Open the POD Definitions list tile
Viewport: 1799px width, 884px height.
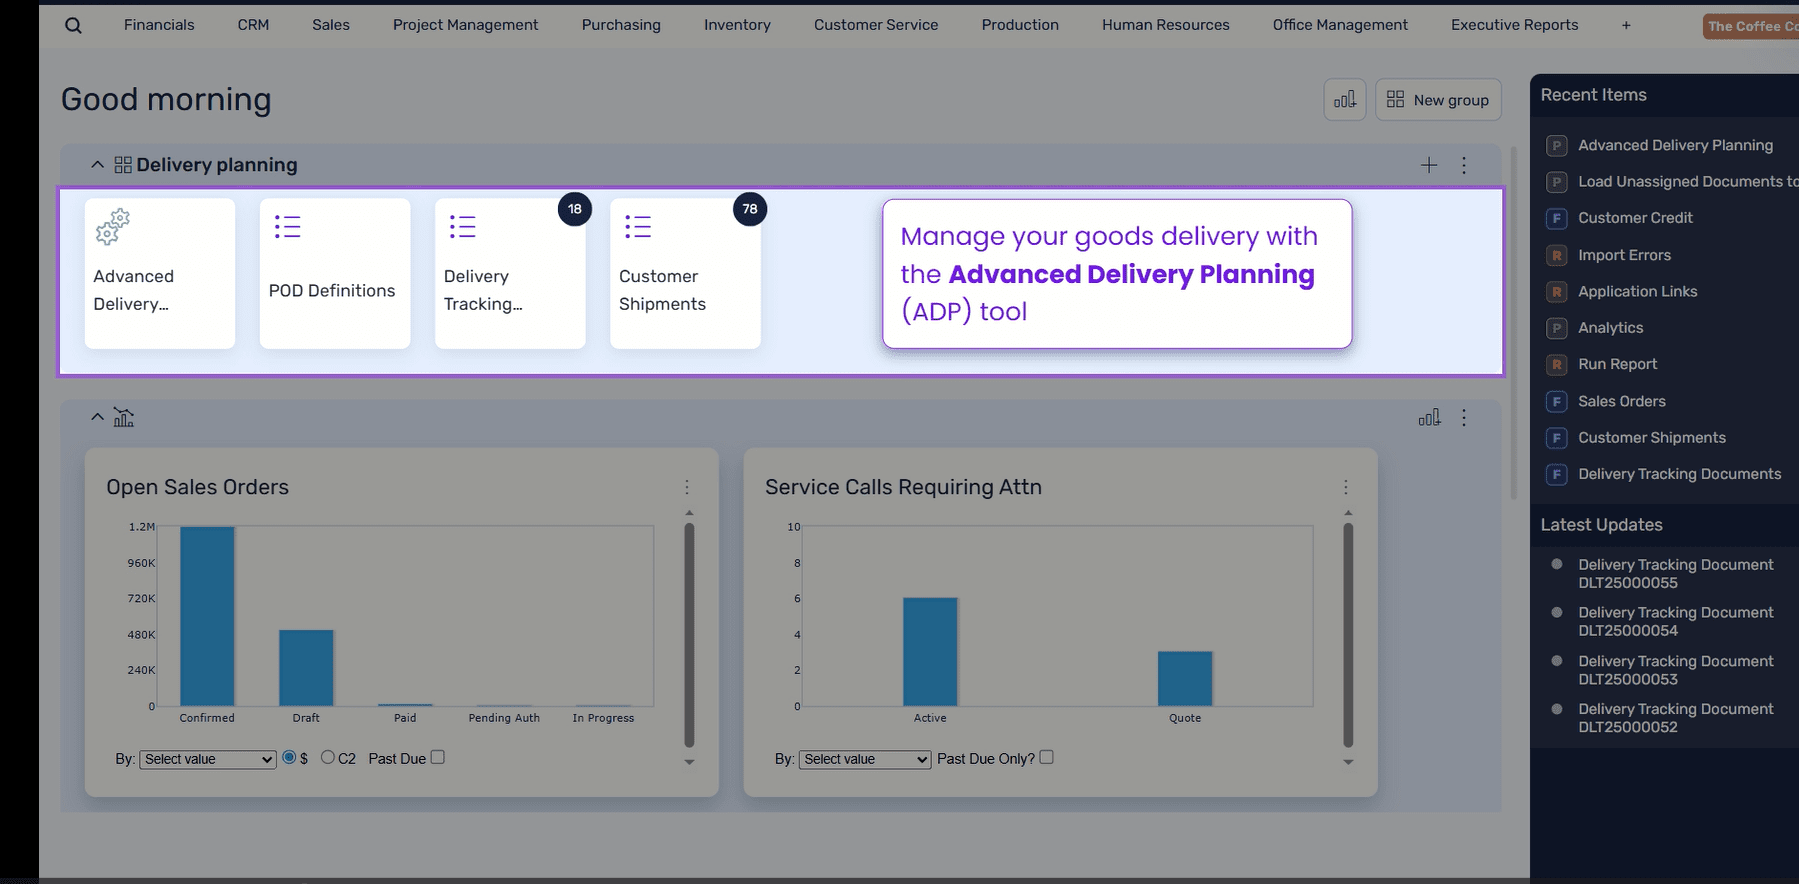(x=335, y=273)
